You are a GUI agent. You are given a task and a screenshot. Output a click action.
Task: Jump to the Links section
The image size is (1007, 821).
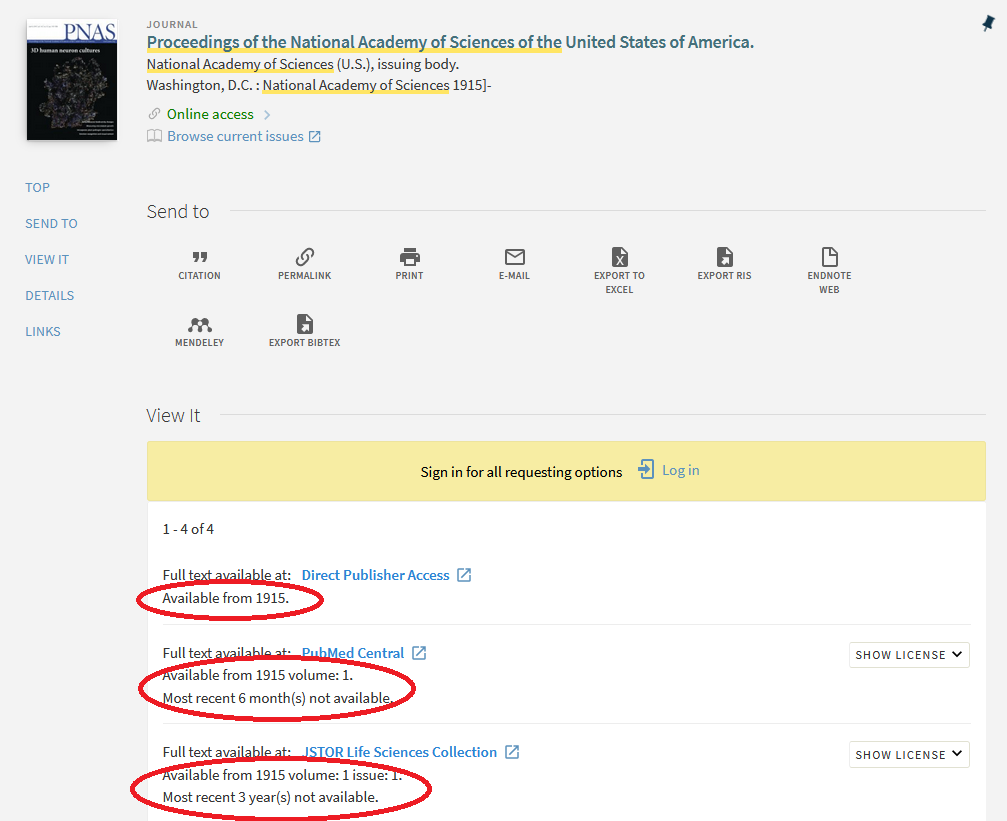click(x=43, y=331)
